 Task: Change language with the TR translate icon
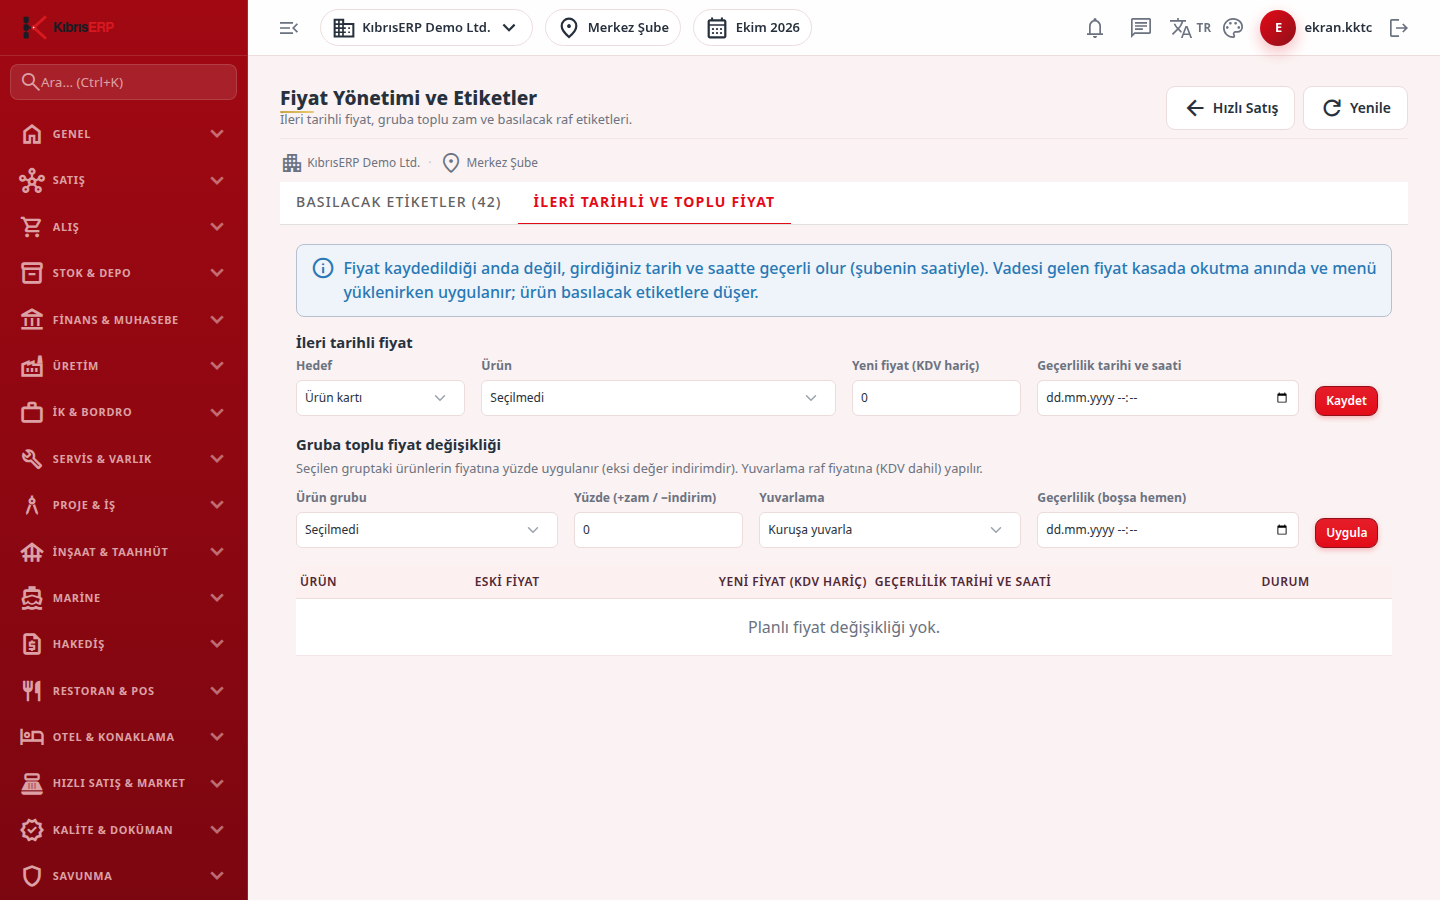point(1190,28)
